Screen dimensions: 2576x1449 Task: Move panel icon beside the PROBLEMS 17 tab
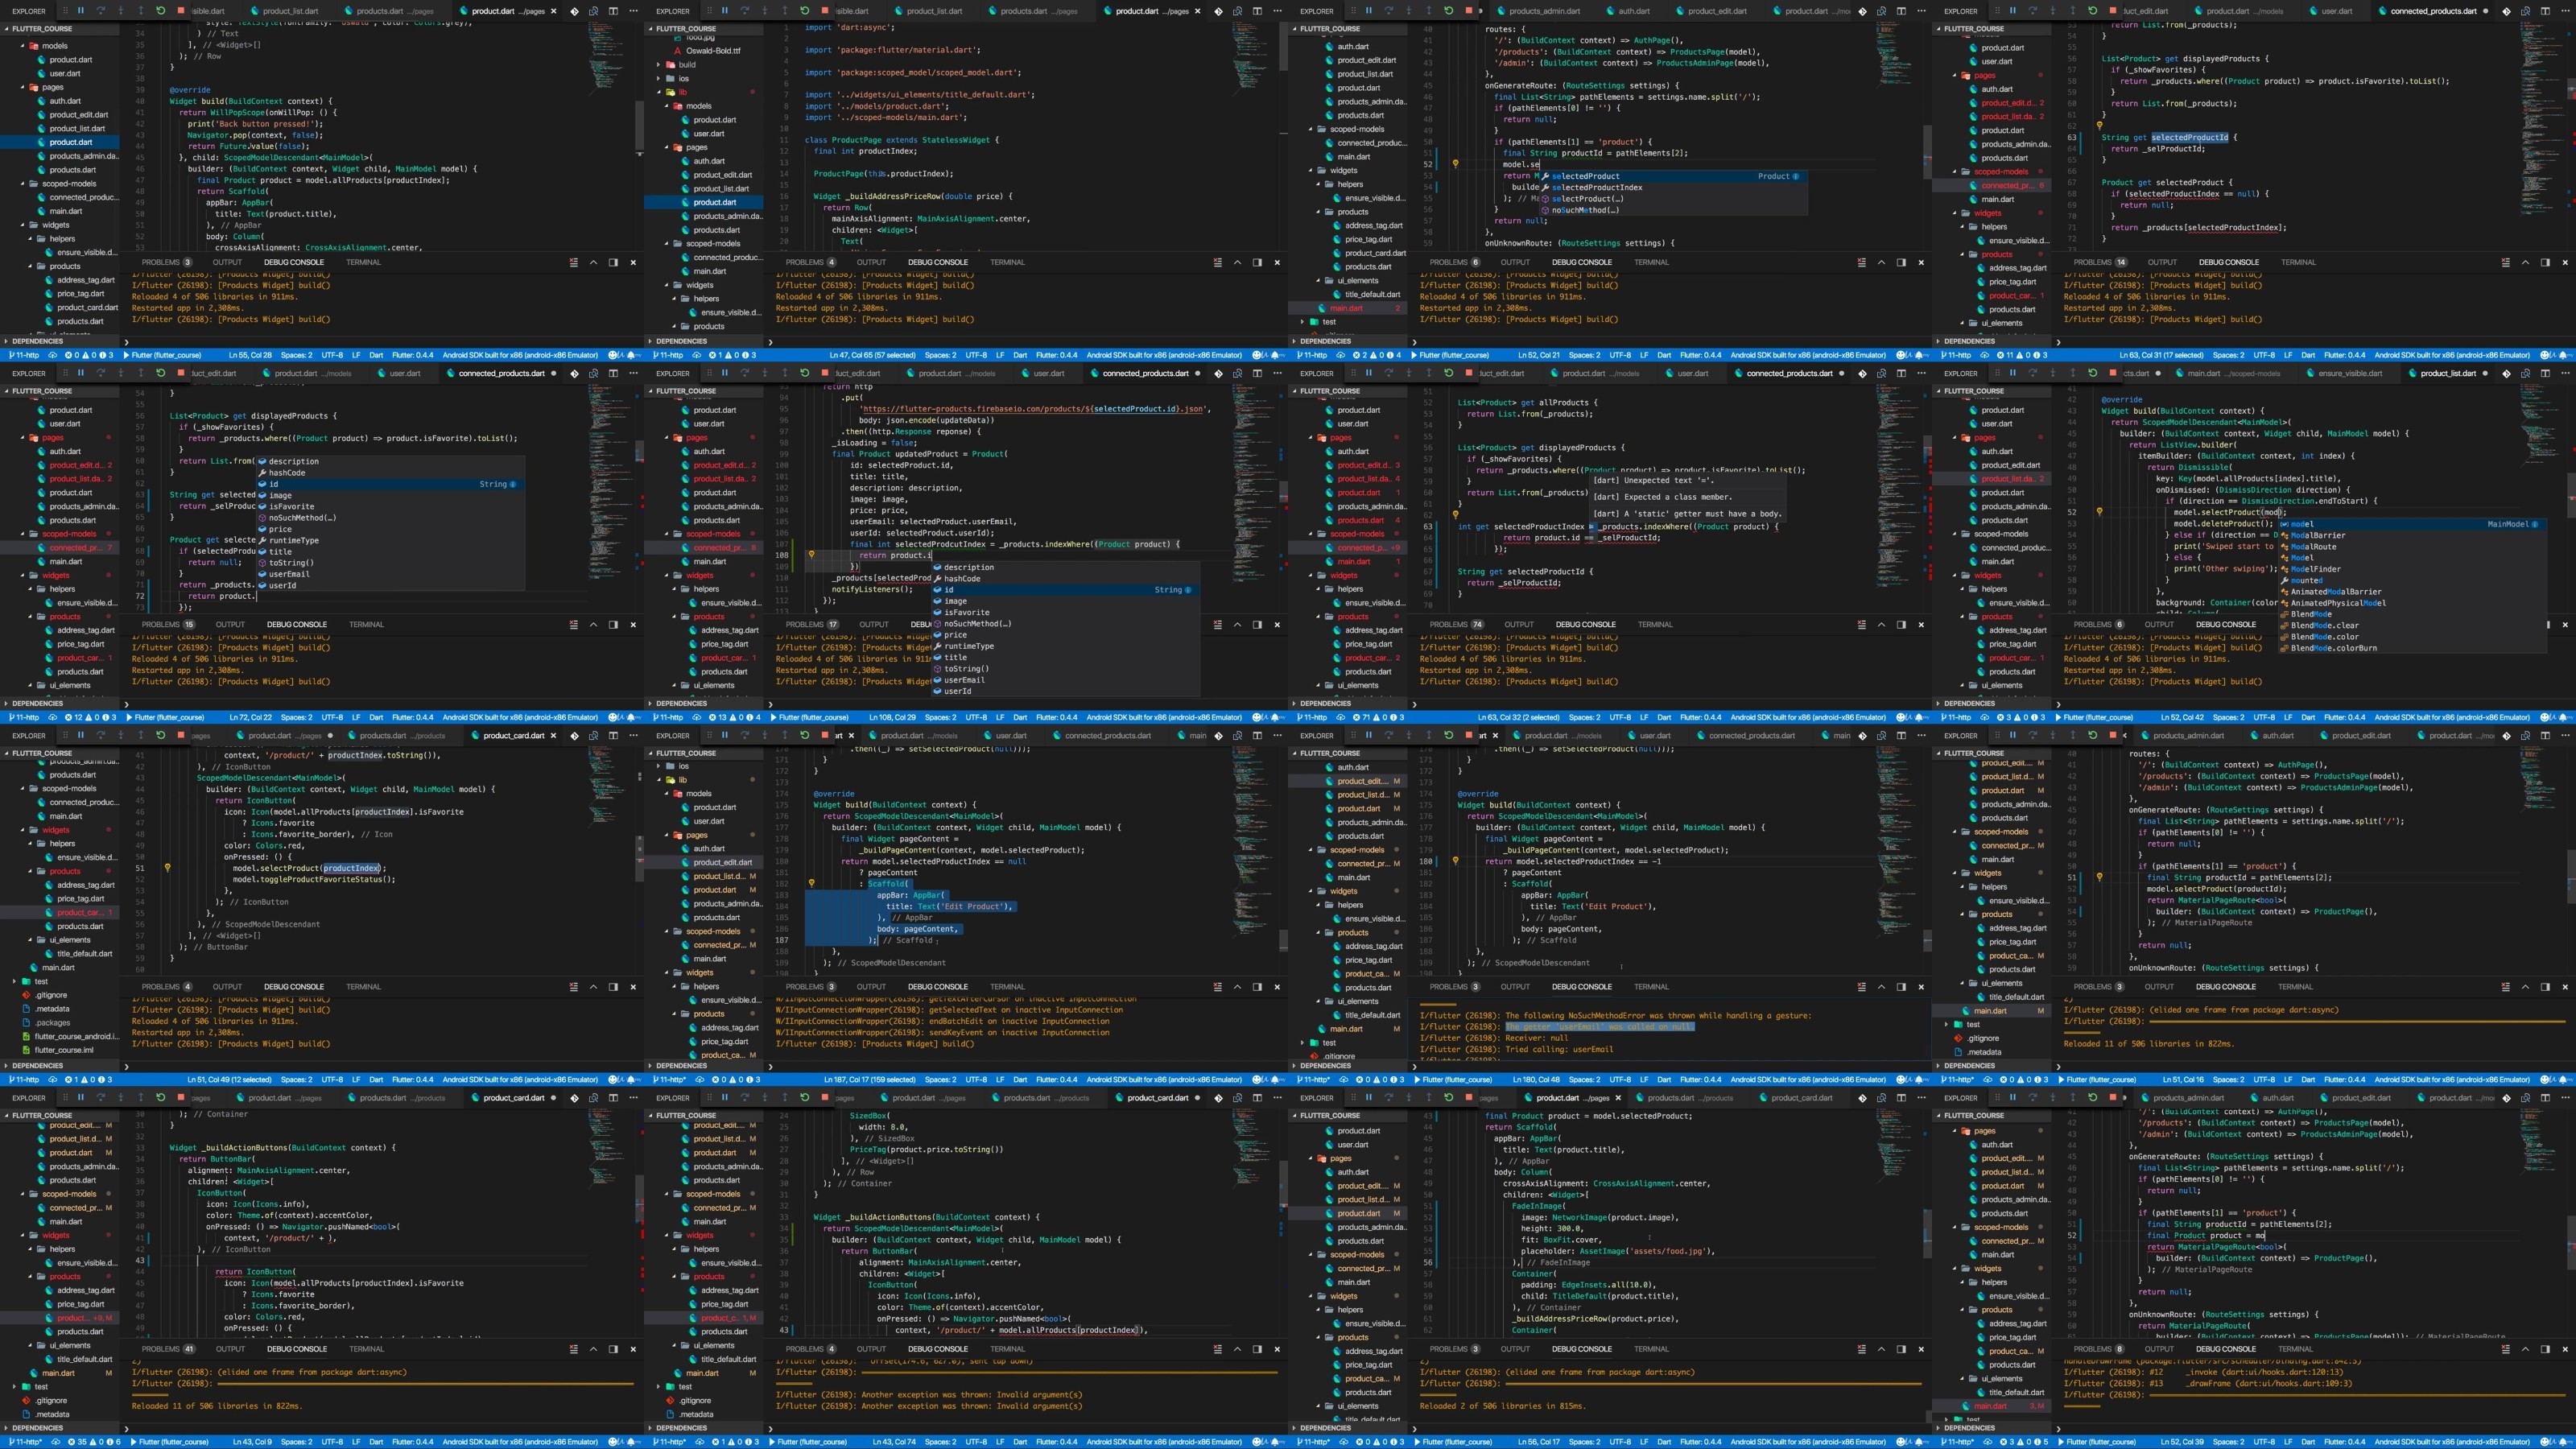1257,625
